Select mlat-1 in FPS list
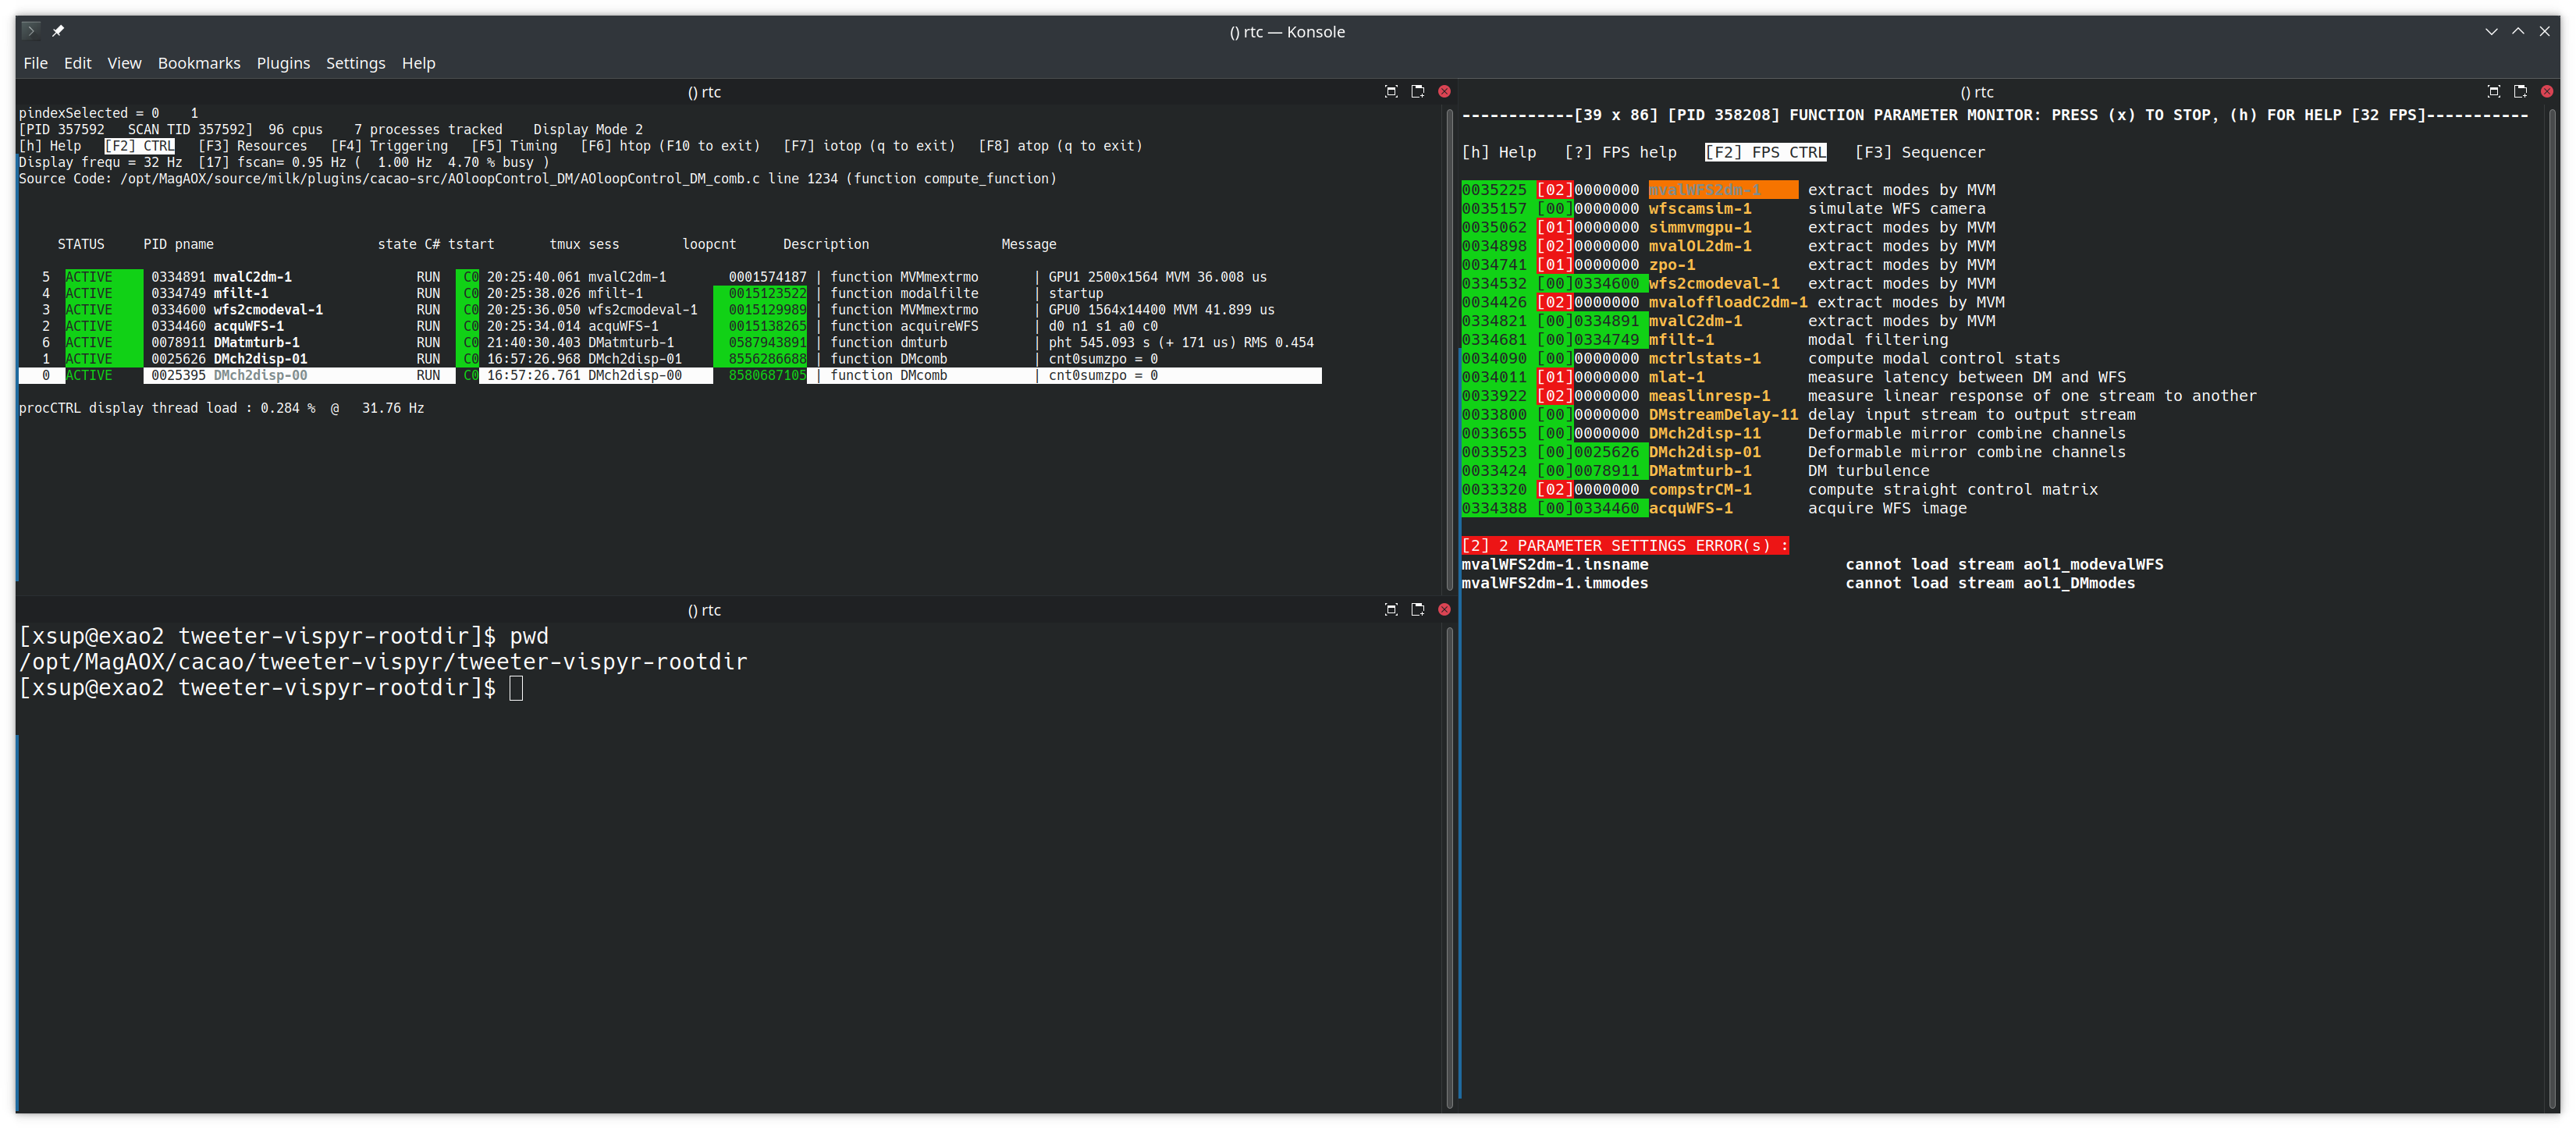This screenshot has width=2576, height=1129. [x=1677, y=377]
